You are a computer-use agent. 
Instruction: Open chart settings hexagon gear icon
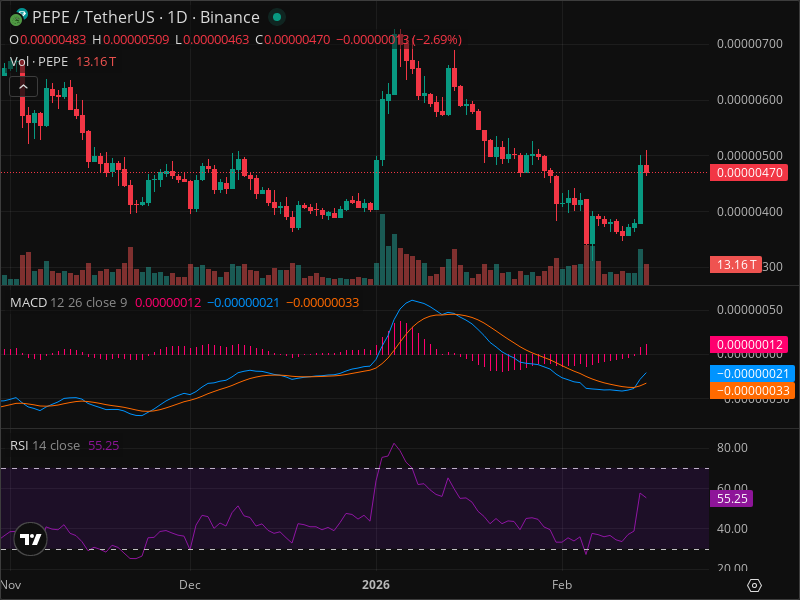pyautogui.click(x=754, y=585)
